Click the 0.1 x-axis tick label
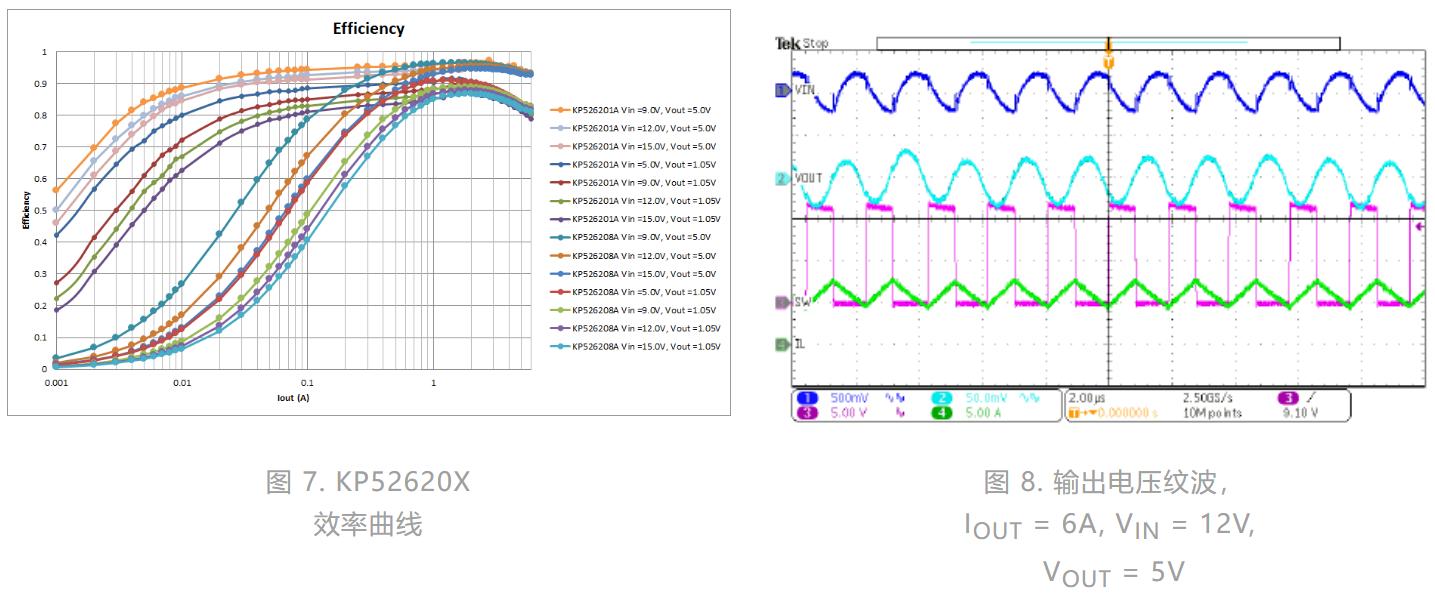Screen dimensions: 1435x595 [x=307, y=383]
